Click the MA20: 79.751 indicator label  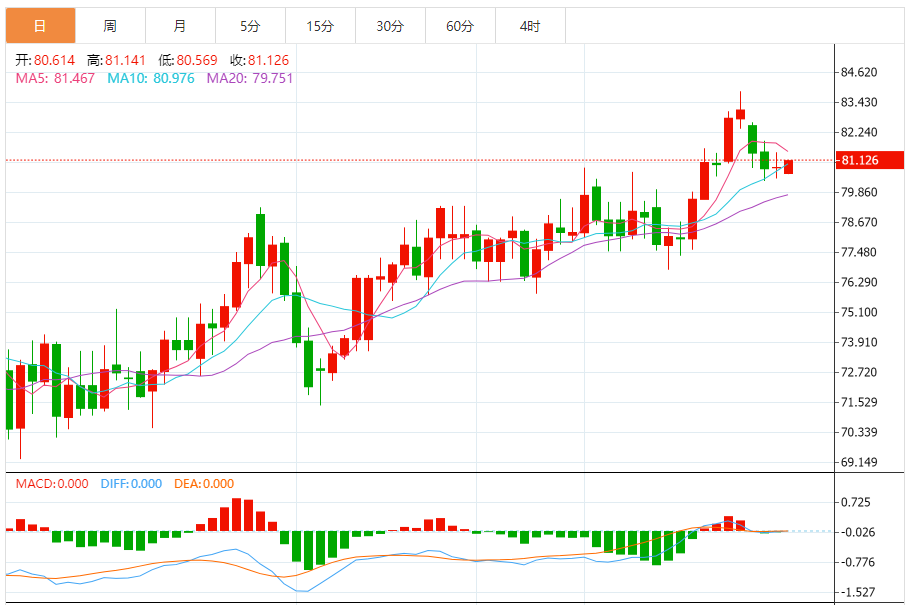(250, 78)
